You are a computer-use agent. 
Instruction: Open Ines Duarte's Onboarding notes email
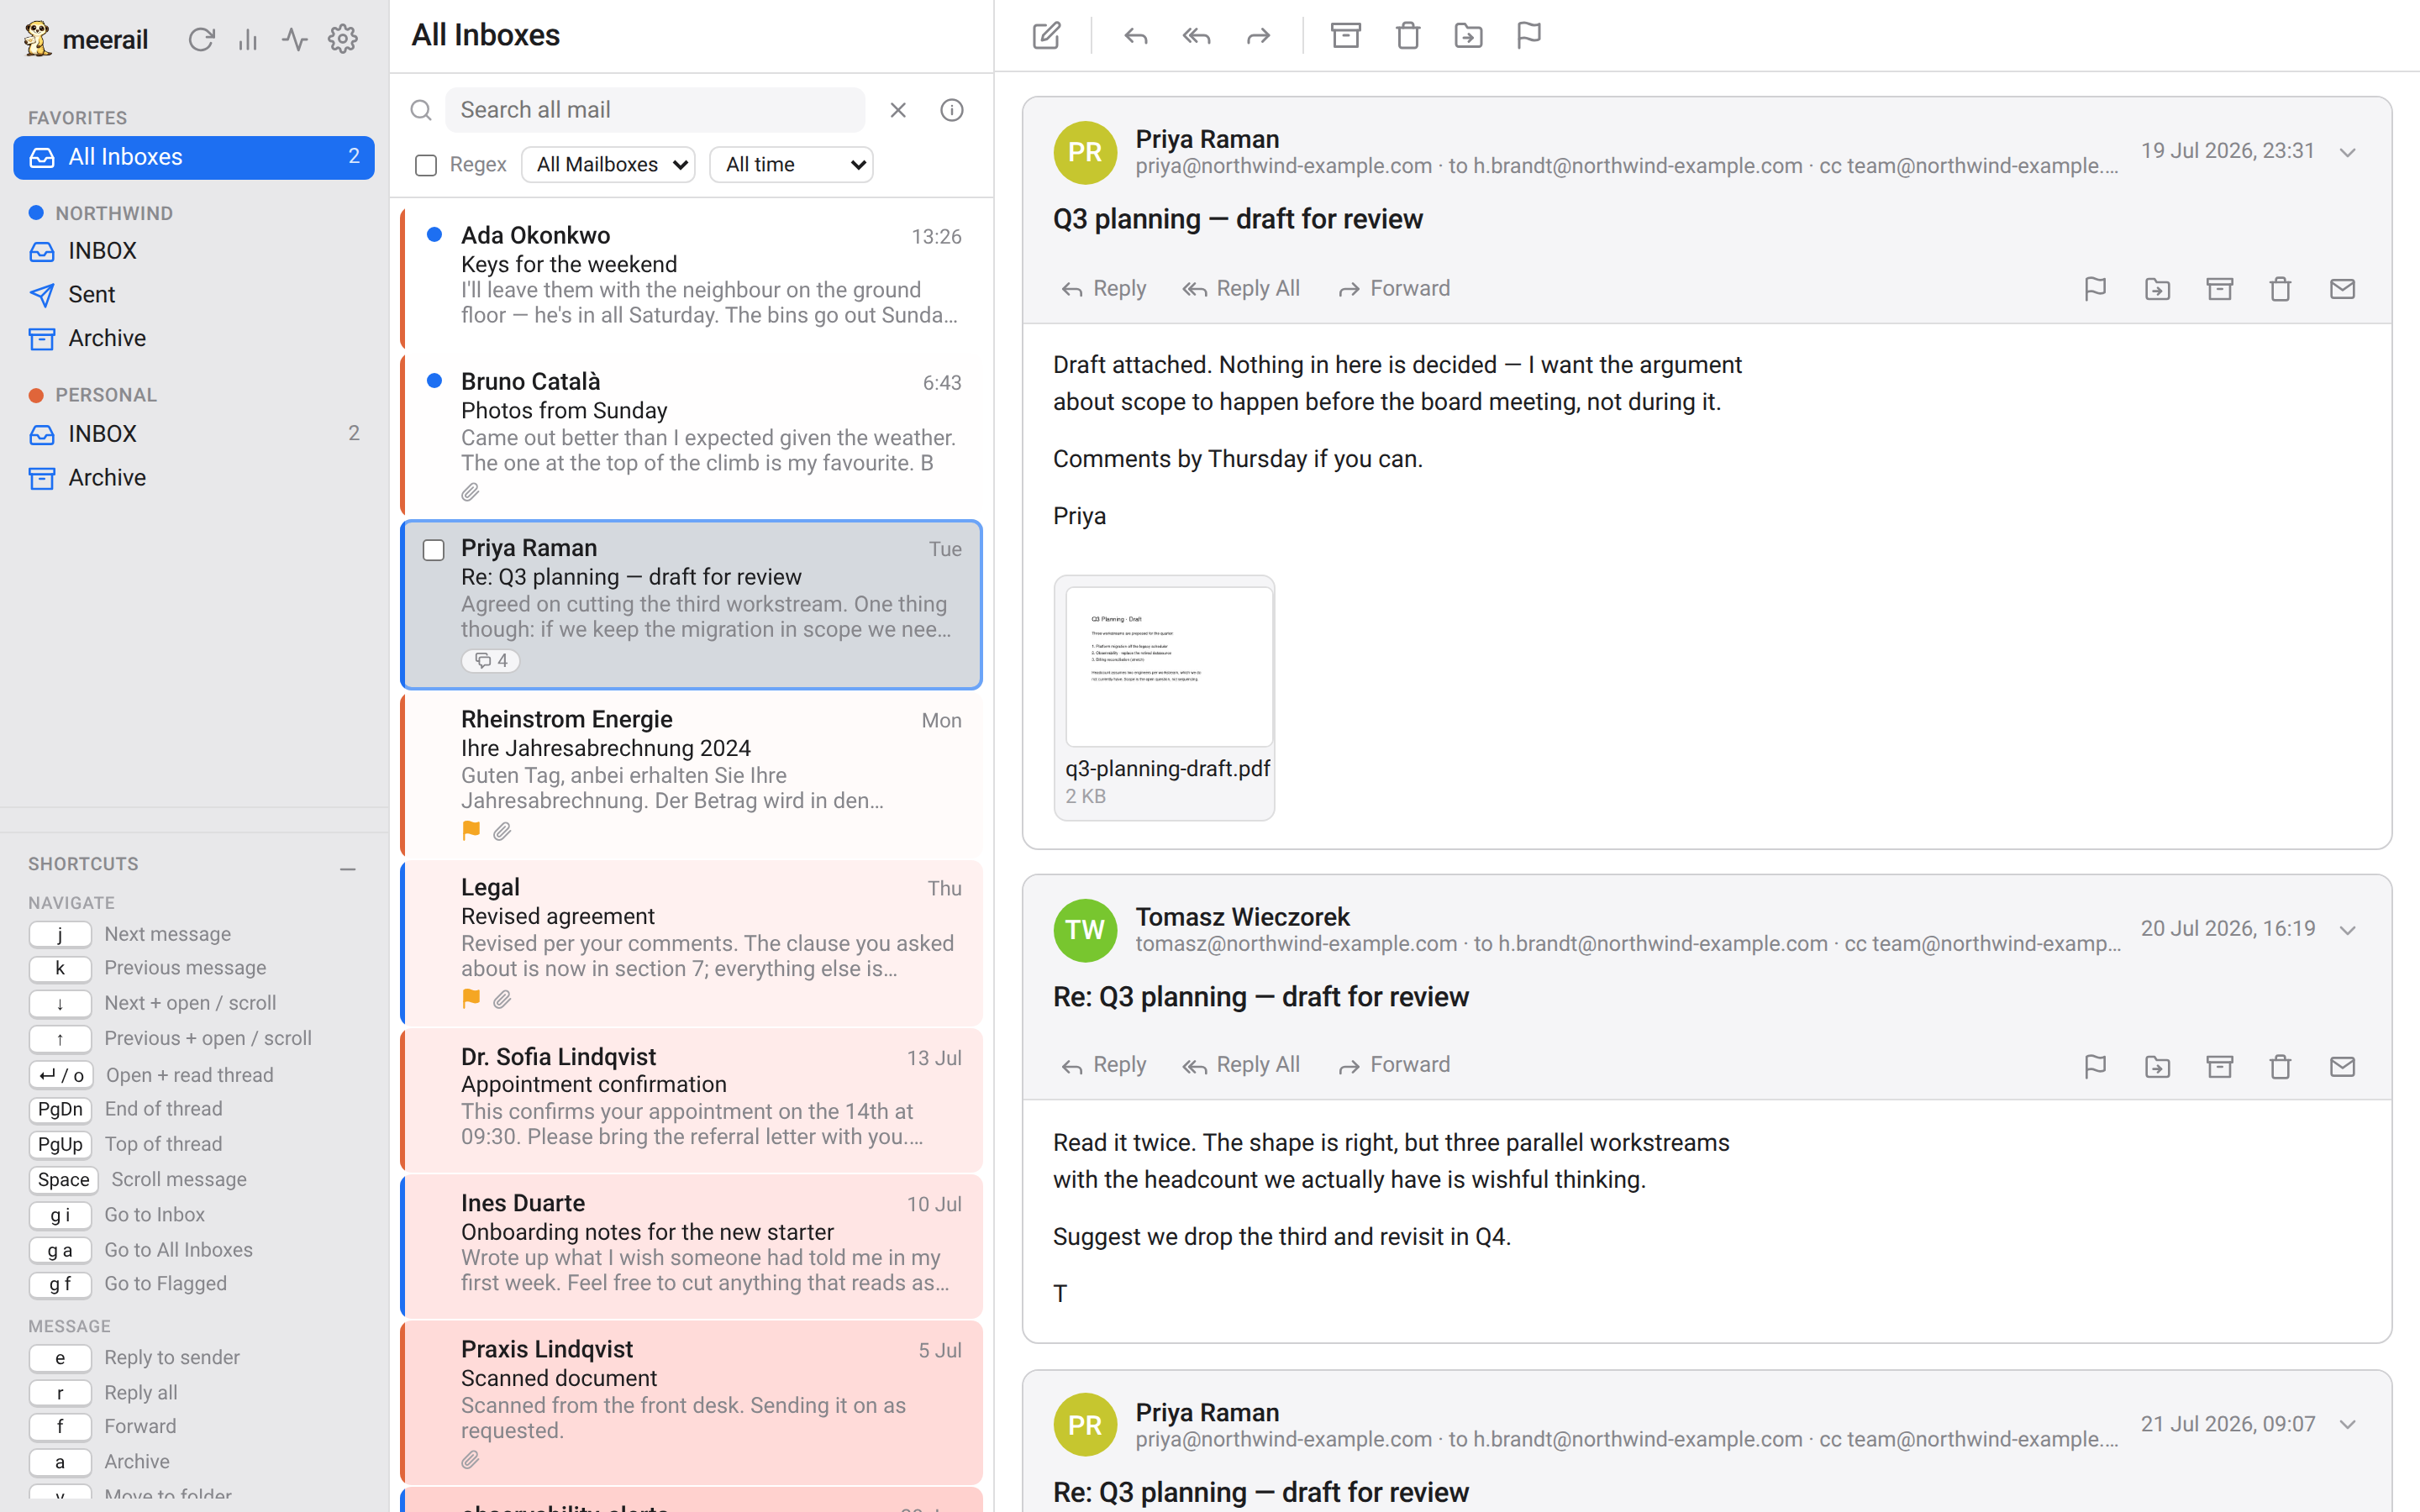click(x=691, y=1246)
